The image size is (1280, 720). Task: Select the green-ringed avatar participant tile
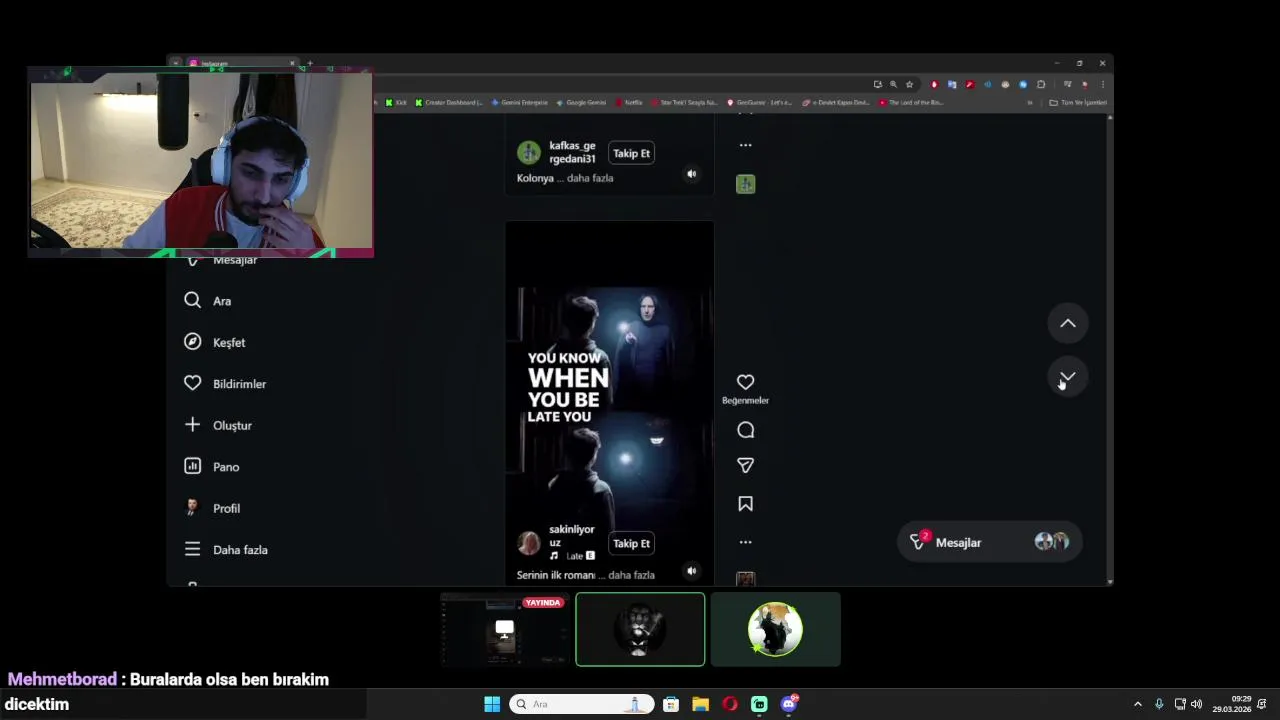click(x=775, y=629)
